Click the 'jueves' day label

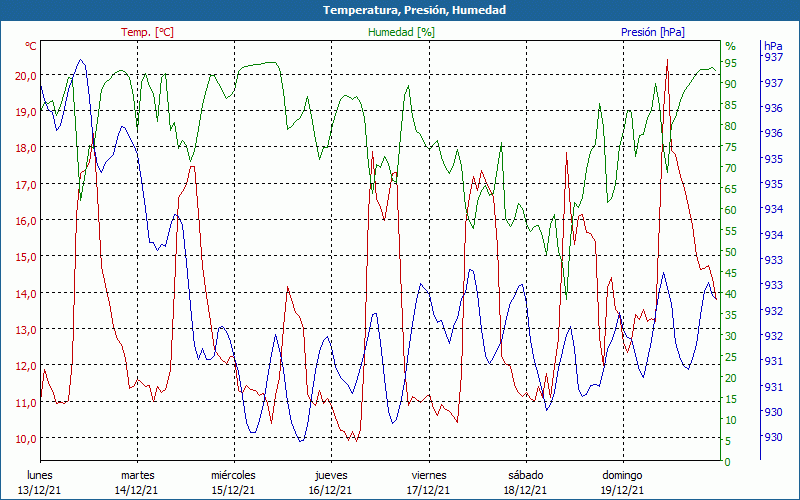tap(331, 476)
